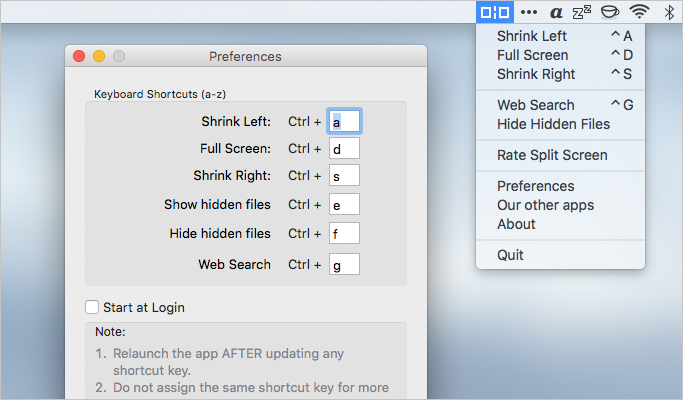This screenshot has width=683, height=400.
Task: Click the italic letter a menu bar icon
Action: coord(556,13)
